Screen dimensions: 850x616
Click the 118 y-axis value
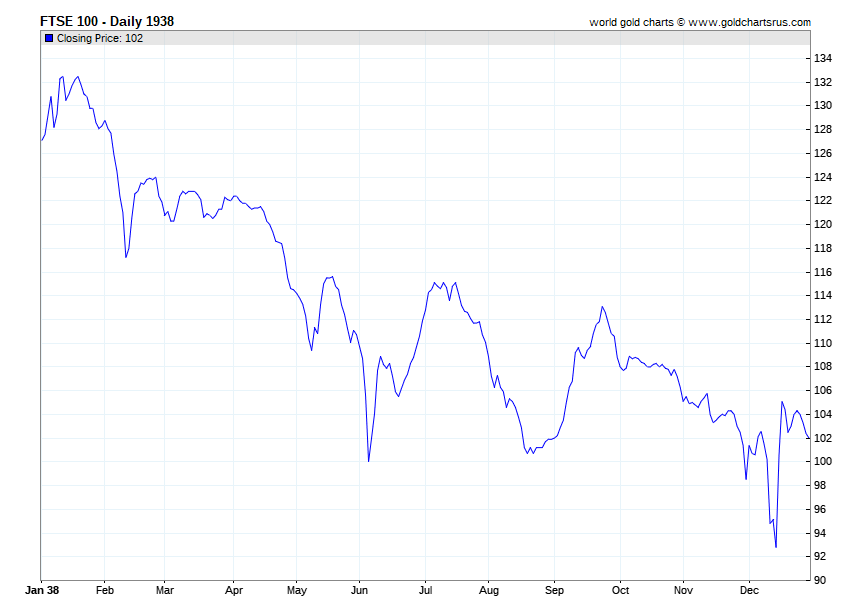coord(823,248)
